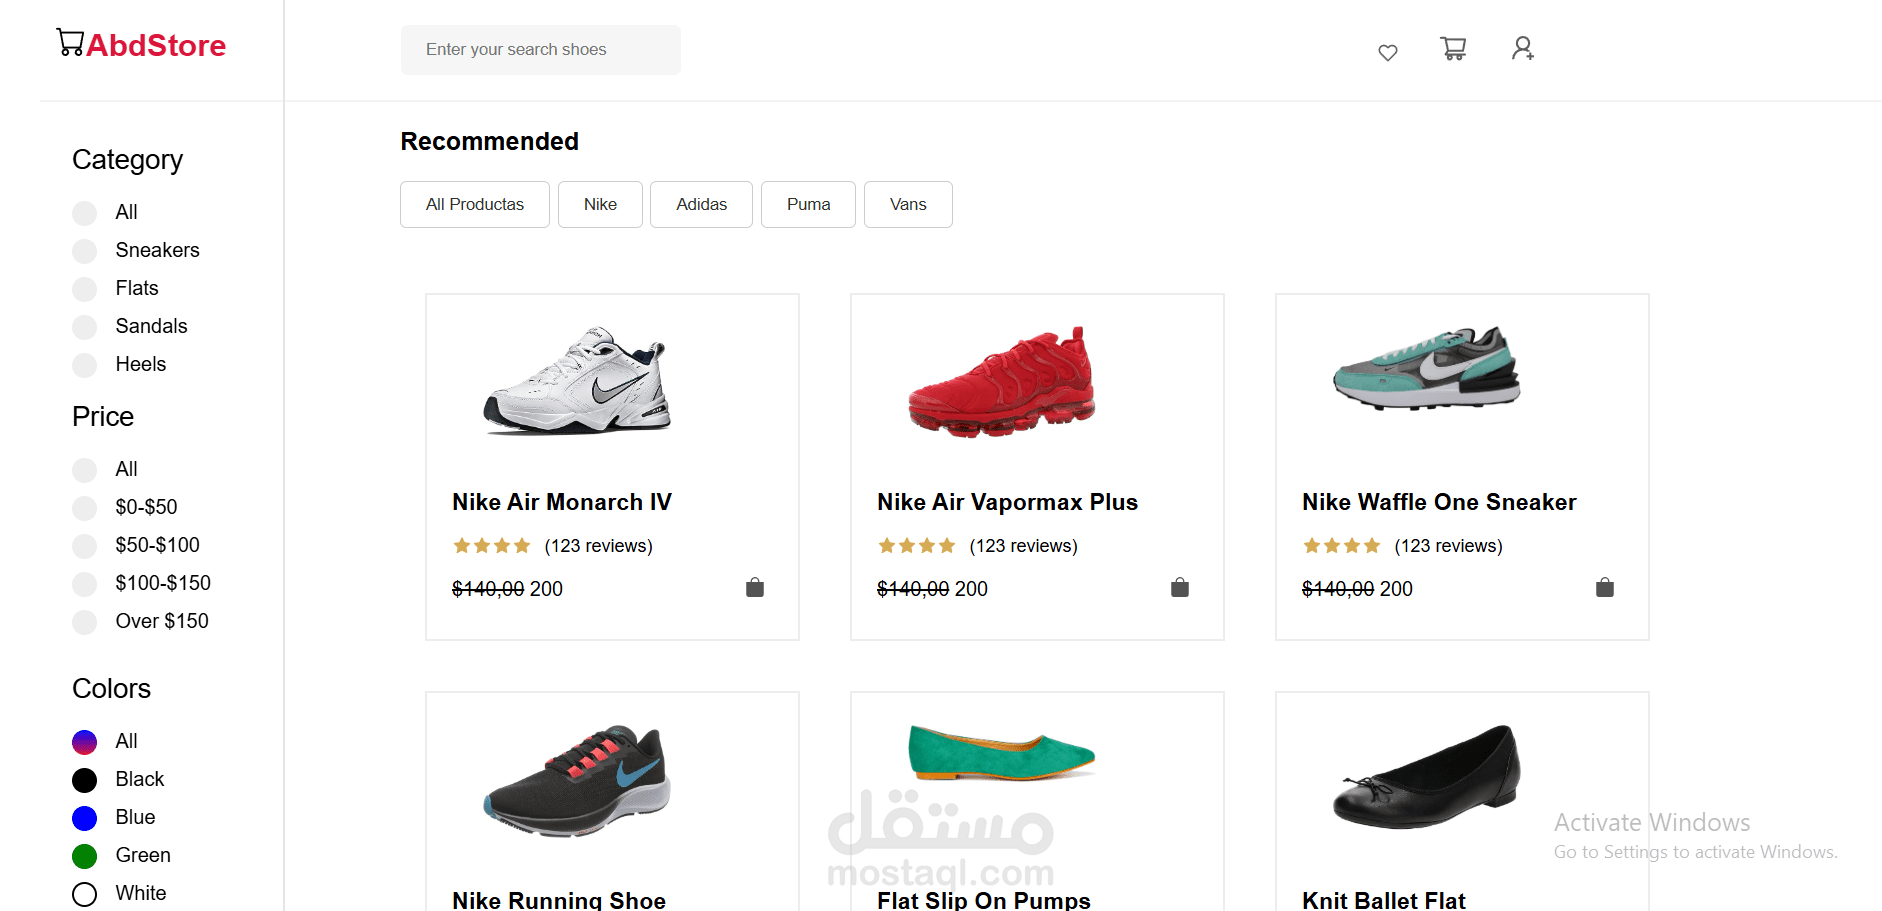
Task: Click the Nike Air Monarch IV star rating
Action: [x=491, y=546]
